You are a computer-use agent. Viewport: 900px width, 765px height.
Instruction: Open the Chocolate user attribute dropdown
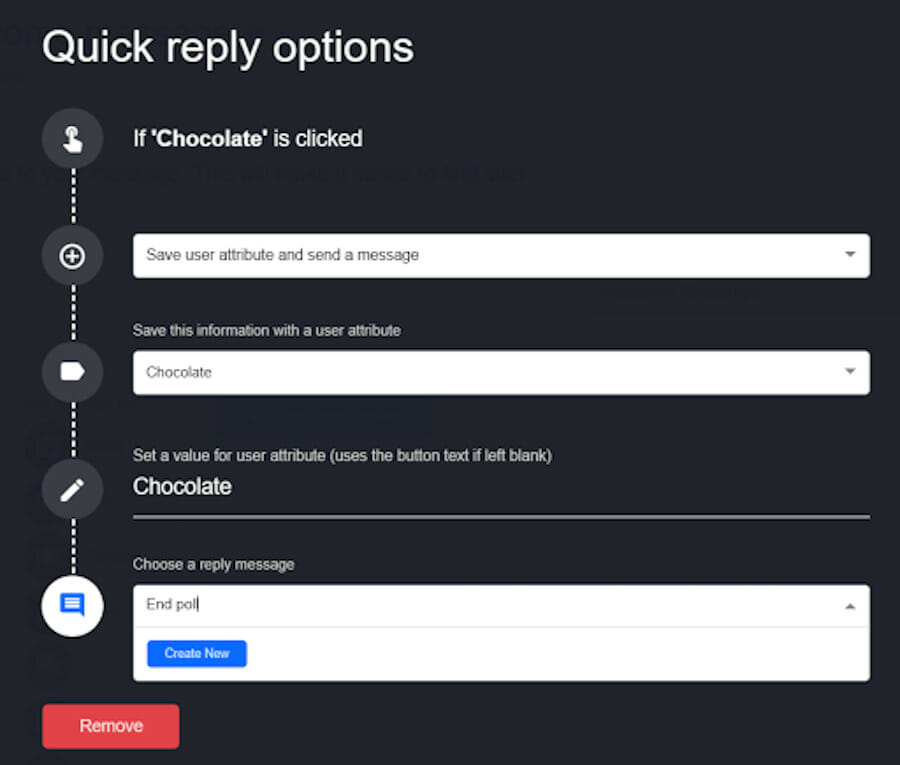coord(501,372)
